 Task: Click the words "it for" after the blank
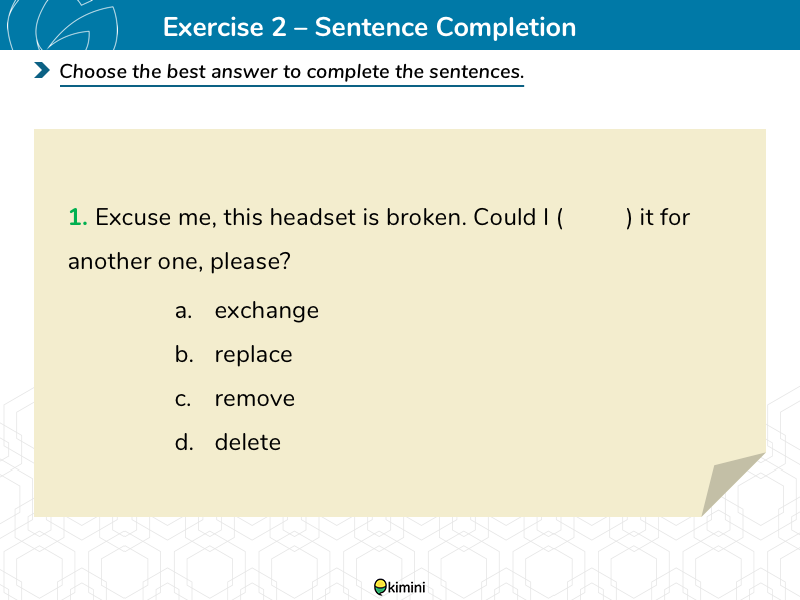[664, 217]
